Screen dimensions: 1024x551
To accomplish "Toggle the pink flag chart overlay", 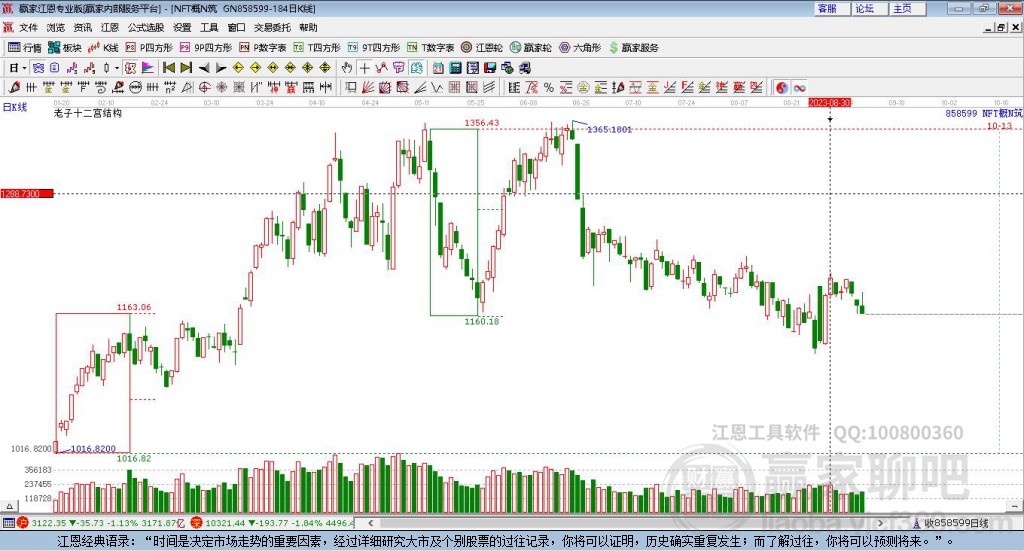I will [x=148, y=68].
